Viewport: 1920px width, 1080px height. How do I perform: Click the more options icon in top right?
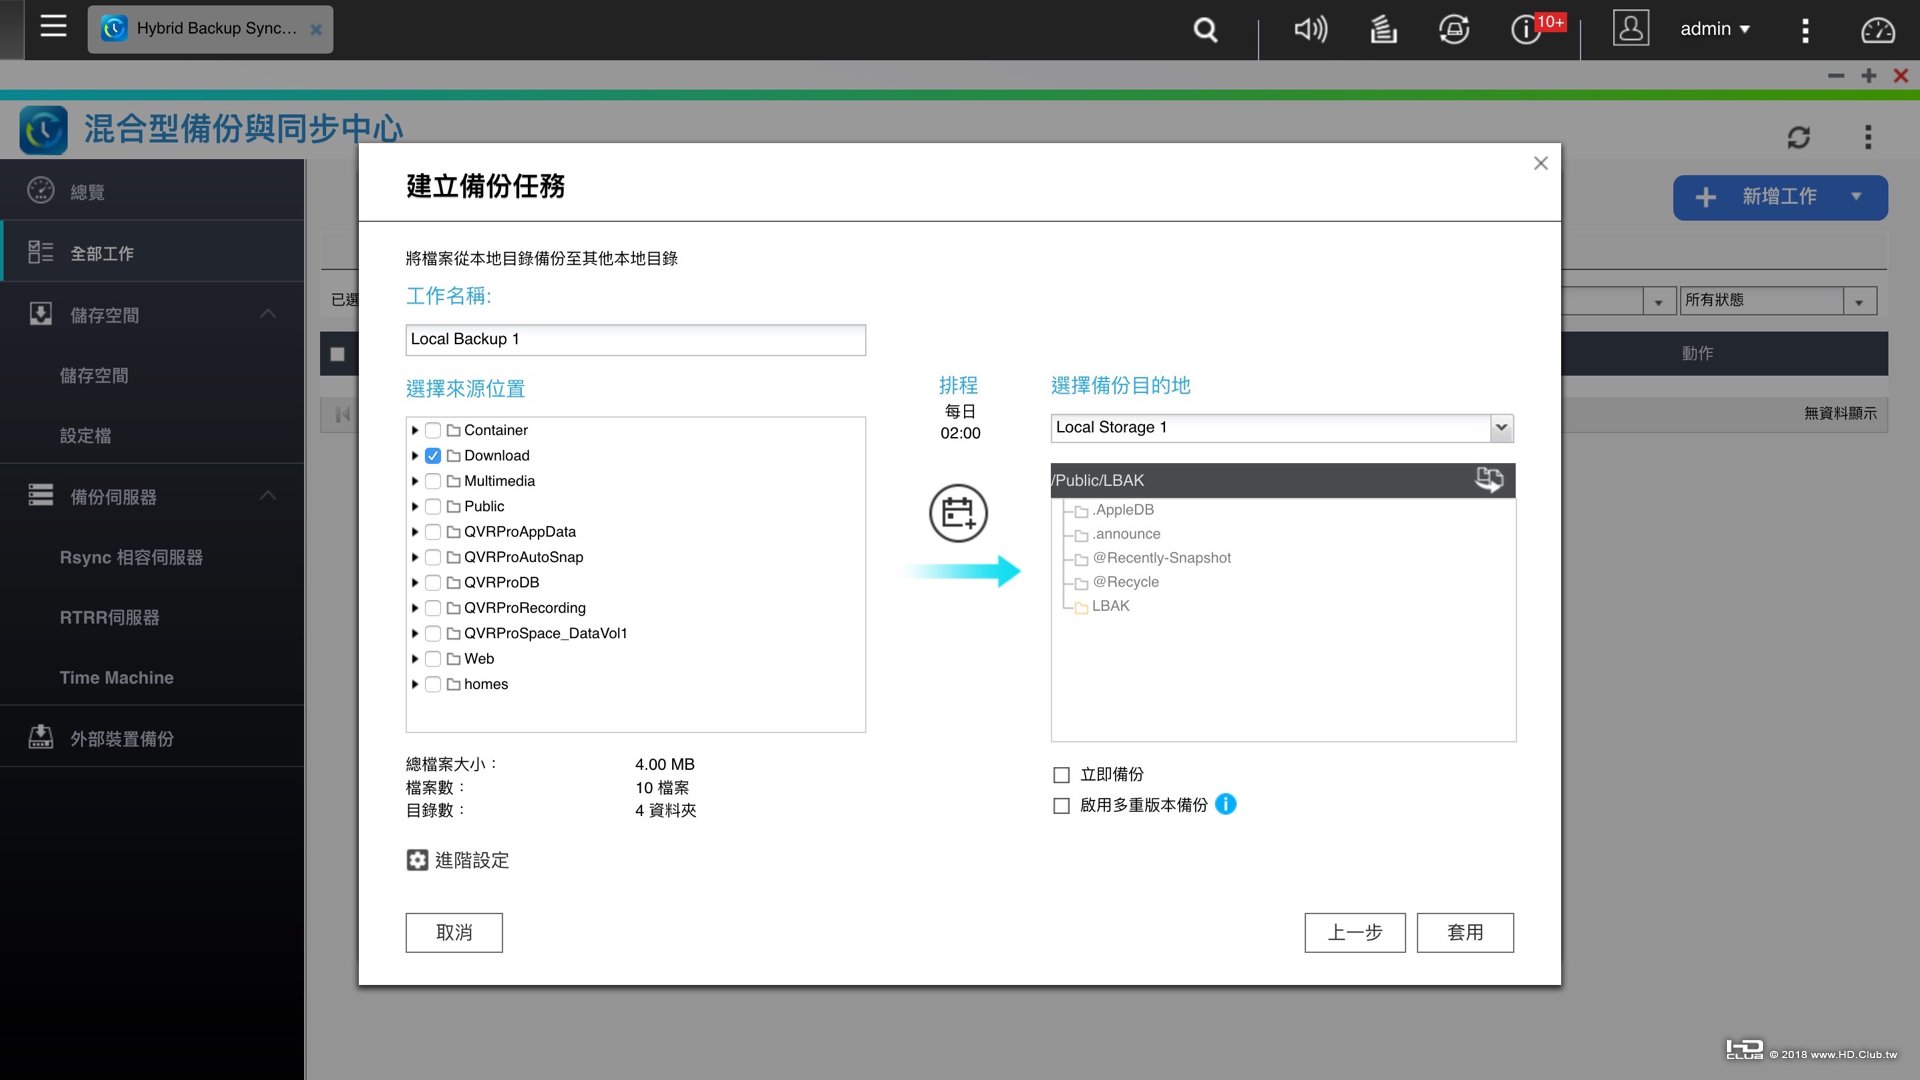(x=1805, y=29)
